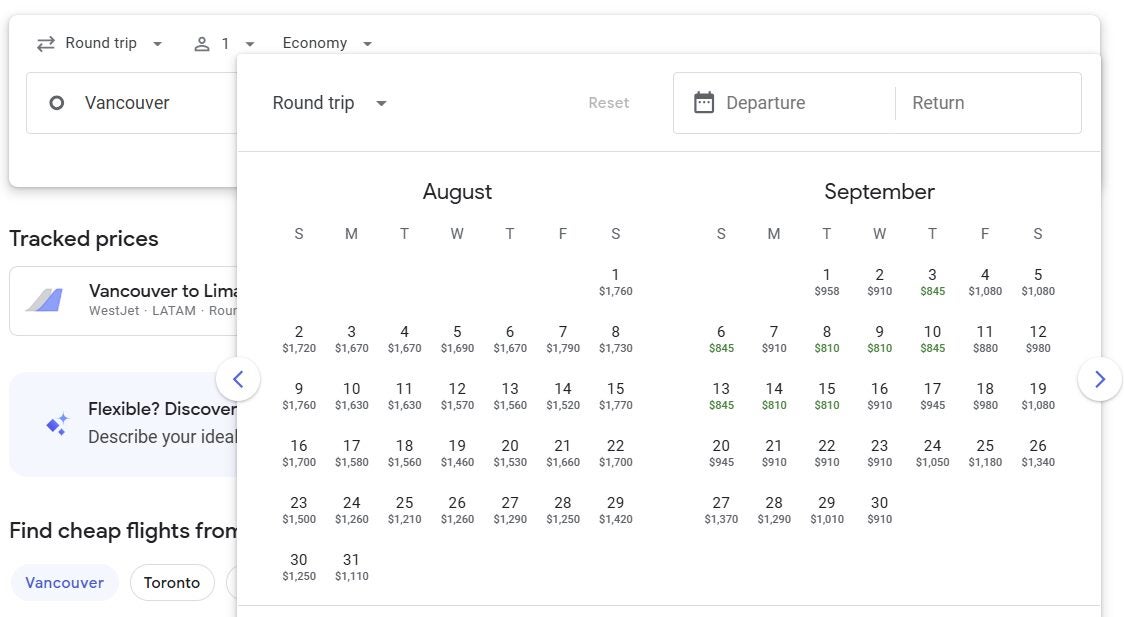Pick August 31 priced at $1,110

tap(351, 567)
